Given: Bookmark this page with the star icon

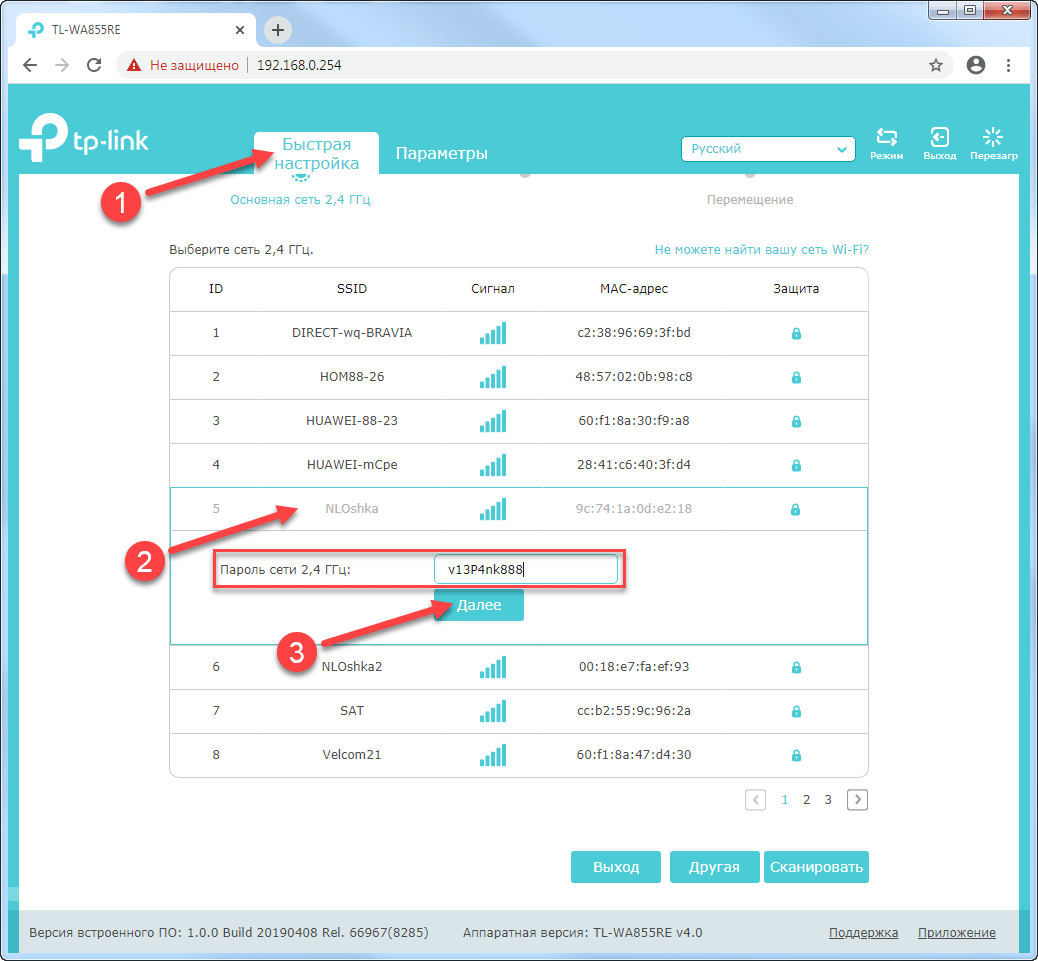Looking at the screenshot, I should click(935, 65).
